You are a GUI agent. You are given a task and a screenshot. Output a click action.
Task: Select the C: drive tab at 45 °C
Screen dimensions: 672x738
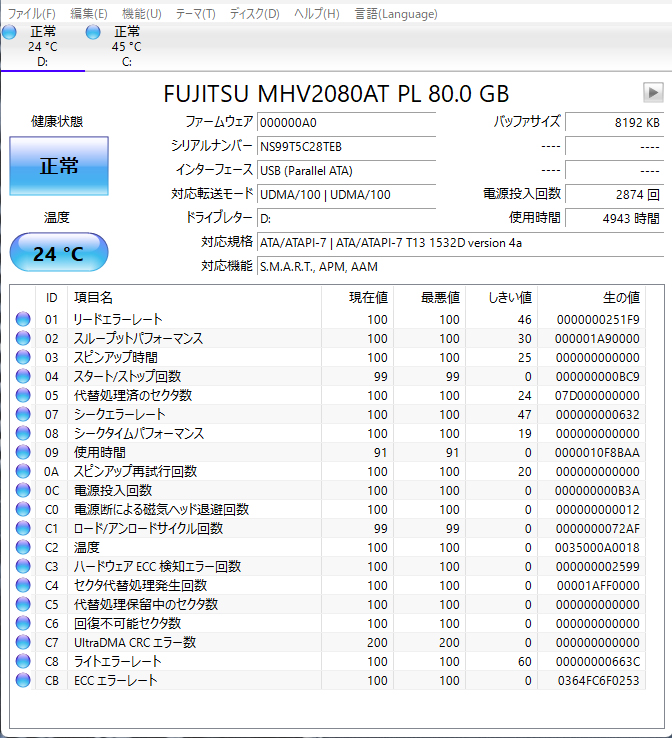click(x=126, y=46)
